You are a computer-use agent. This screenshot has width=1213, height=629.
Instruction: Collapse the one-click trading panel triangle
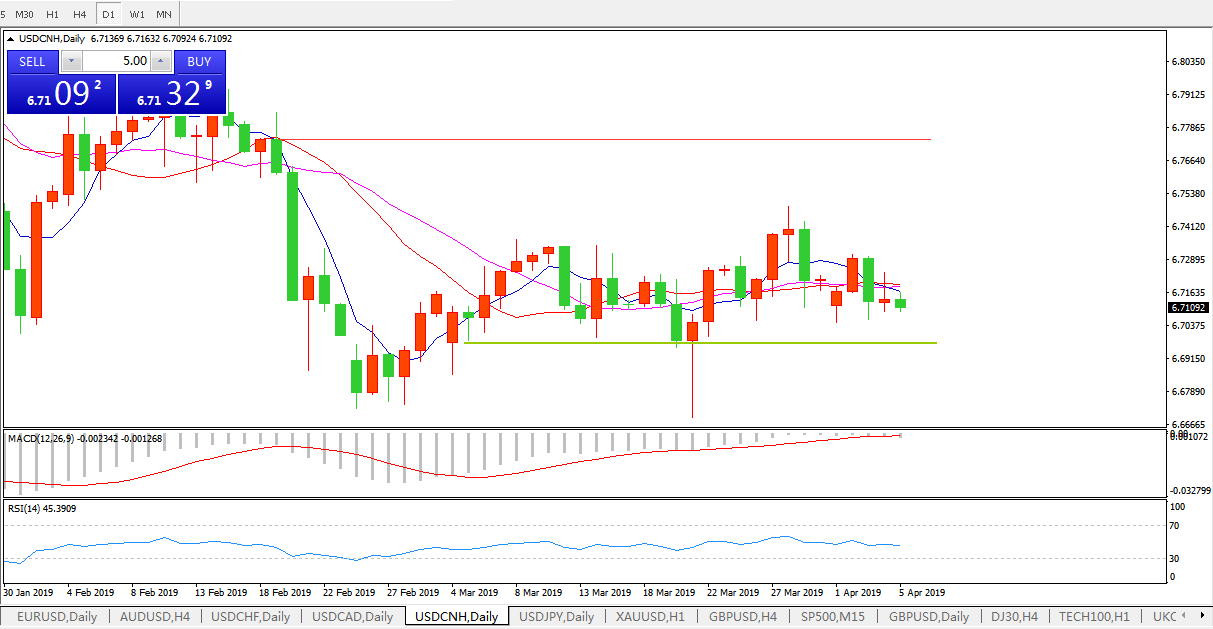11,39
